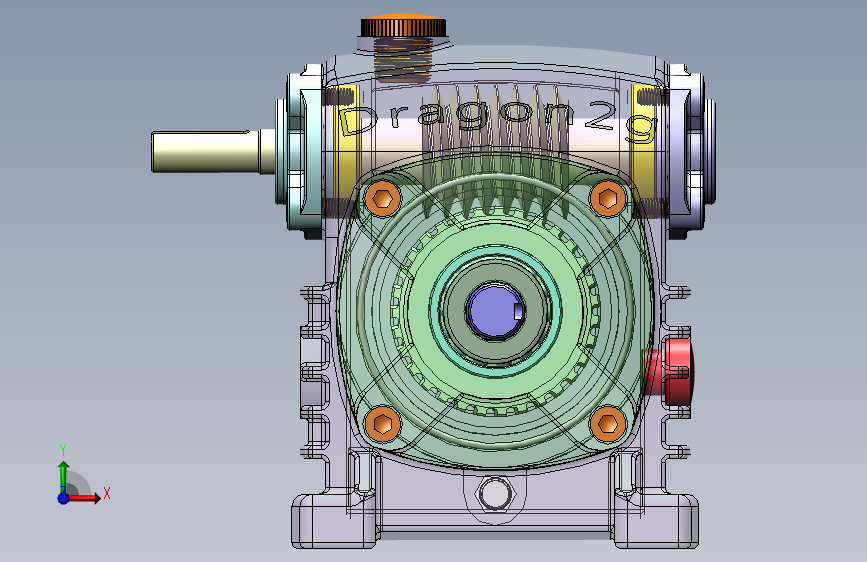The image size is (867, 562).
Task: Click the blue output bore at wheel center
Action: pyautogui.click(x=494, y=311)
